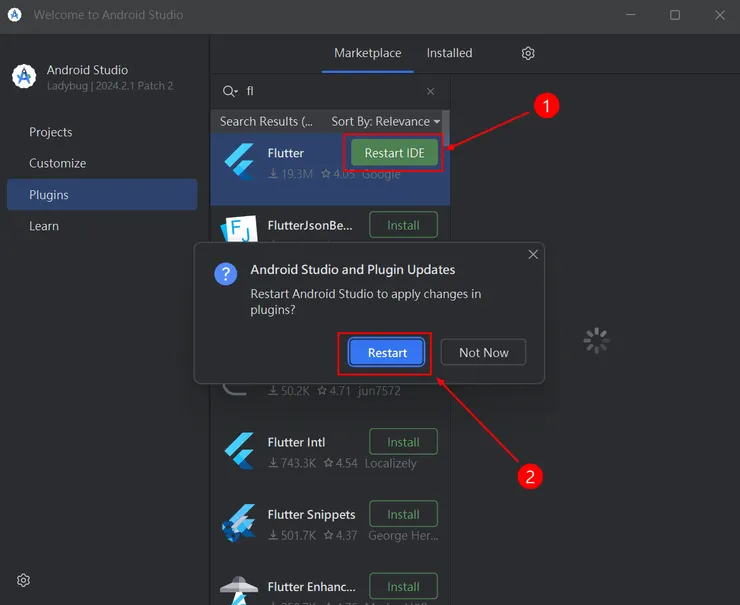Click the Flutter Snippets plugin logo

pyautogui.click(x=239, y=523)
